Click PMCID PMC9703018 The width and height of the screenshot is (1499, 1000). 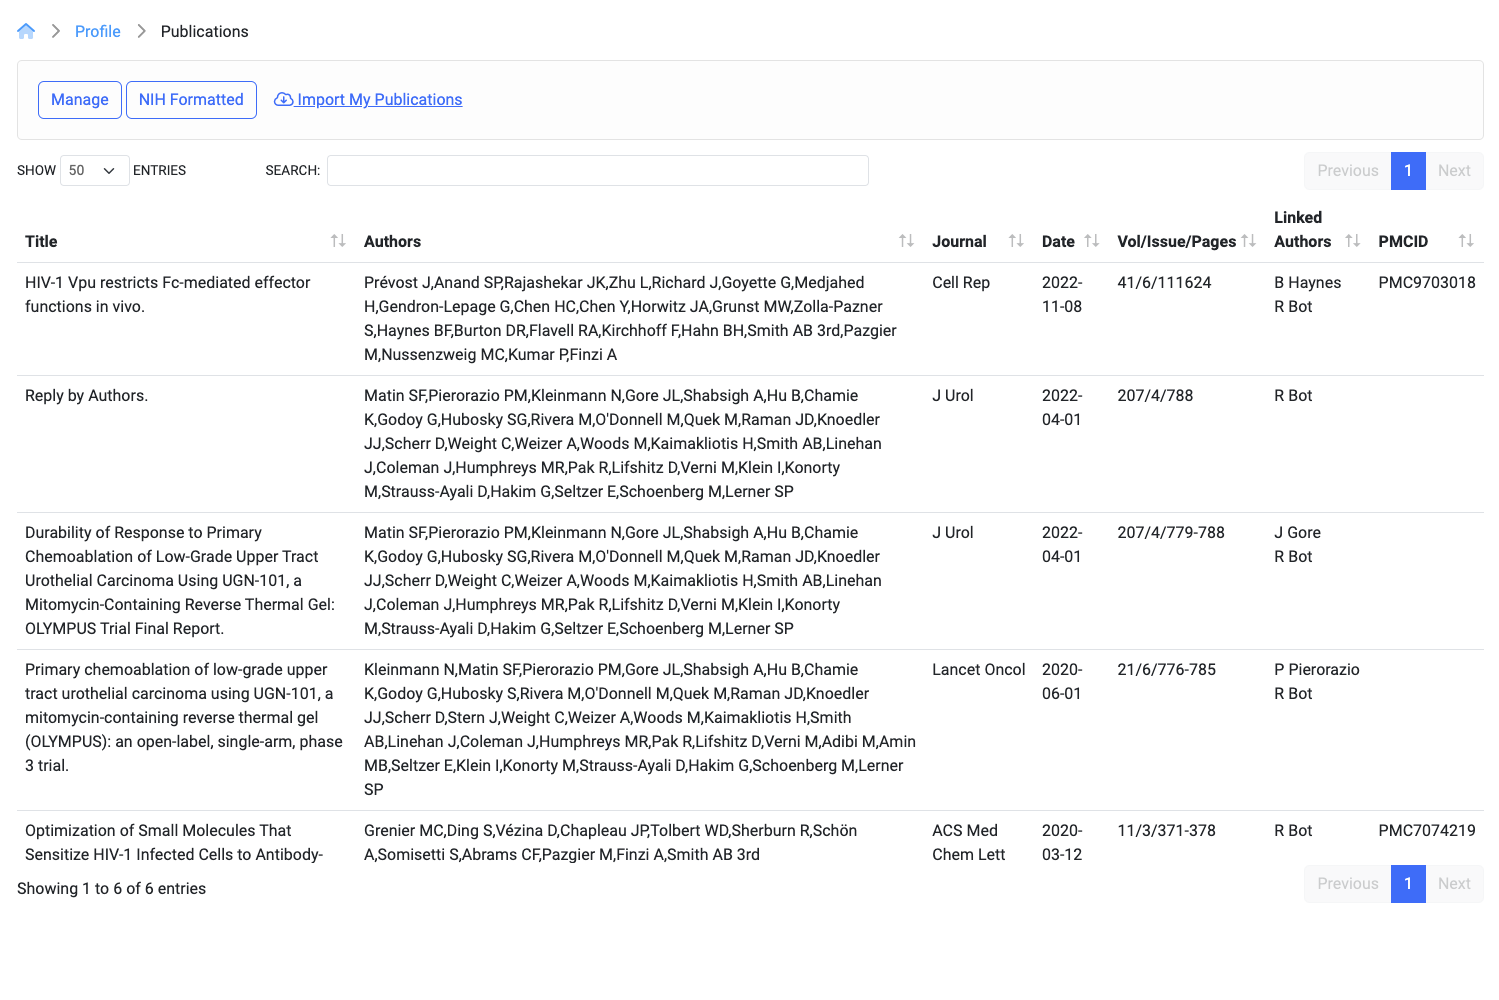click(1427, 283)
